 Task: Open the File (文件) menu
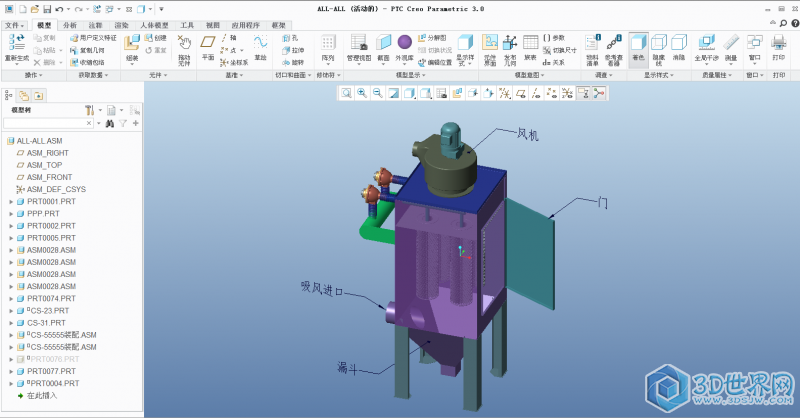[x=14, y=25]
